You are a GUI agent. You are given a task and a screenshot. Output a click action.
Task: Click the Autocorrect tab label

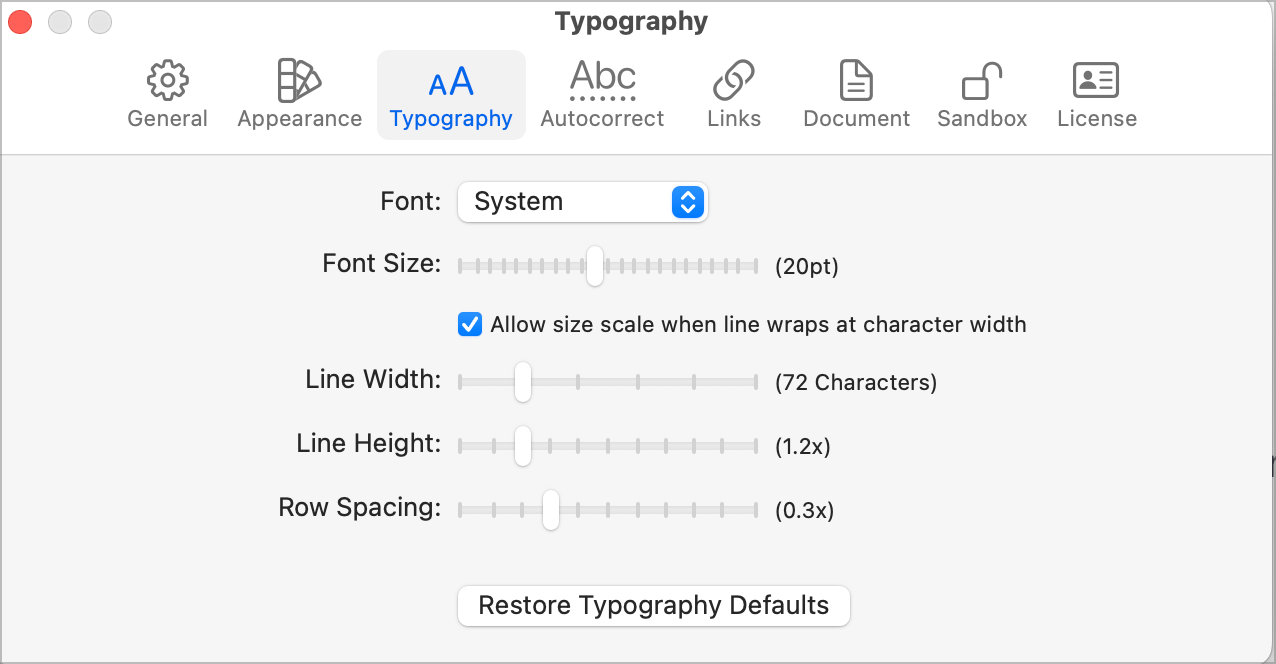(602, 118)
